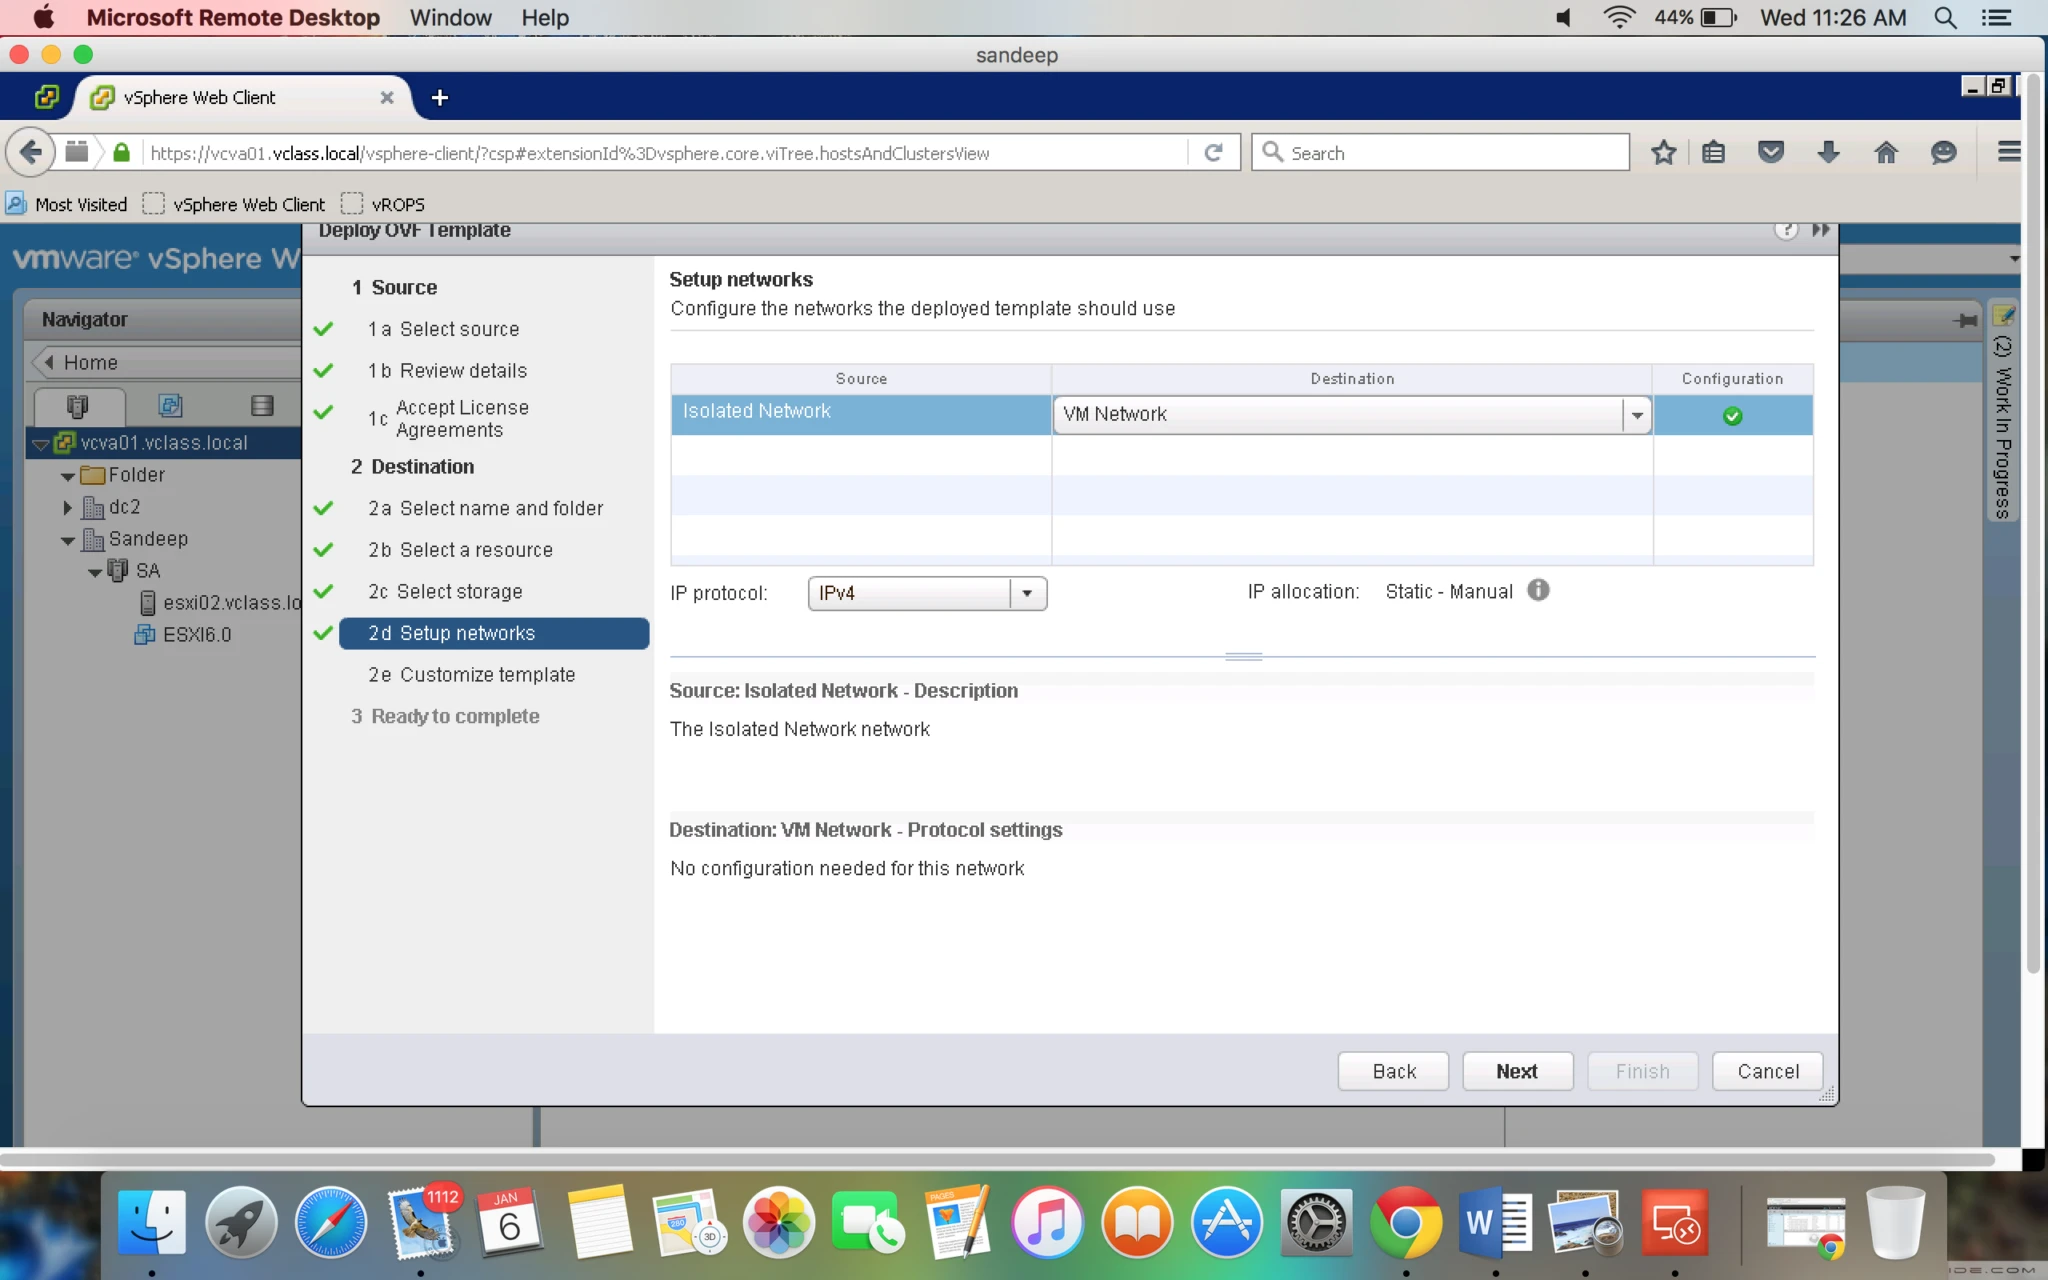Open the downloads arrow icon

tap(1828, 152)
